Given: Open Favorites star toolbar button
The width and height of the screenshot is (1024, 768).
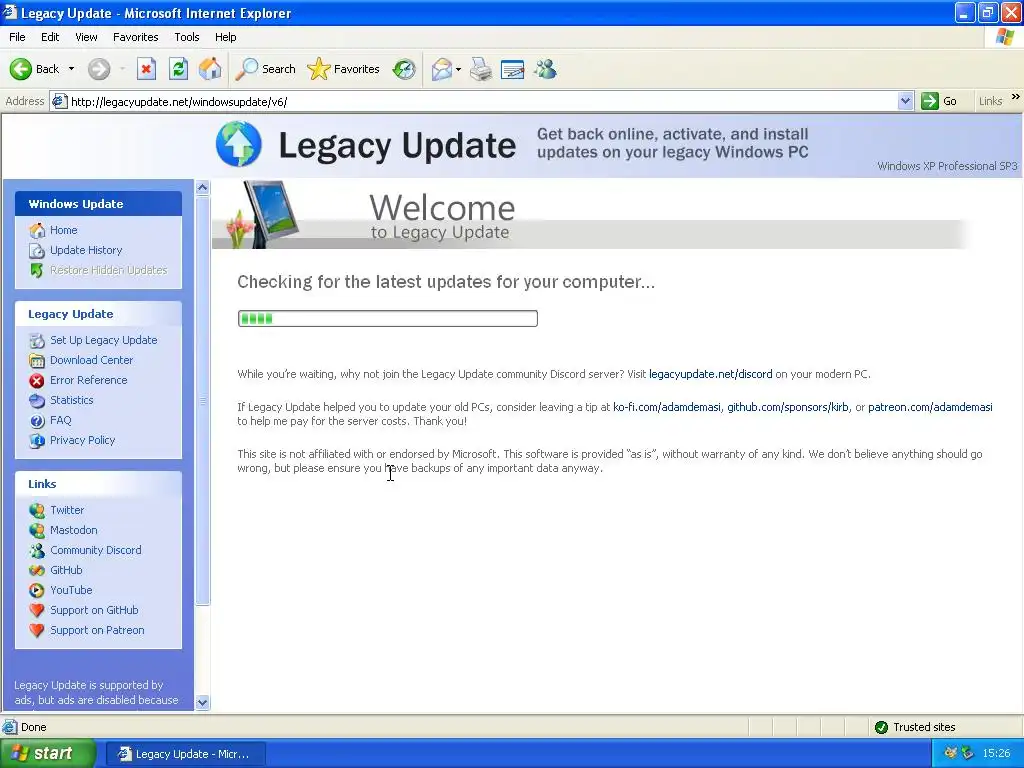Looking at the screenshot, I should [344, 69].
